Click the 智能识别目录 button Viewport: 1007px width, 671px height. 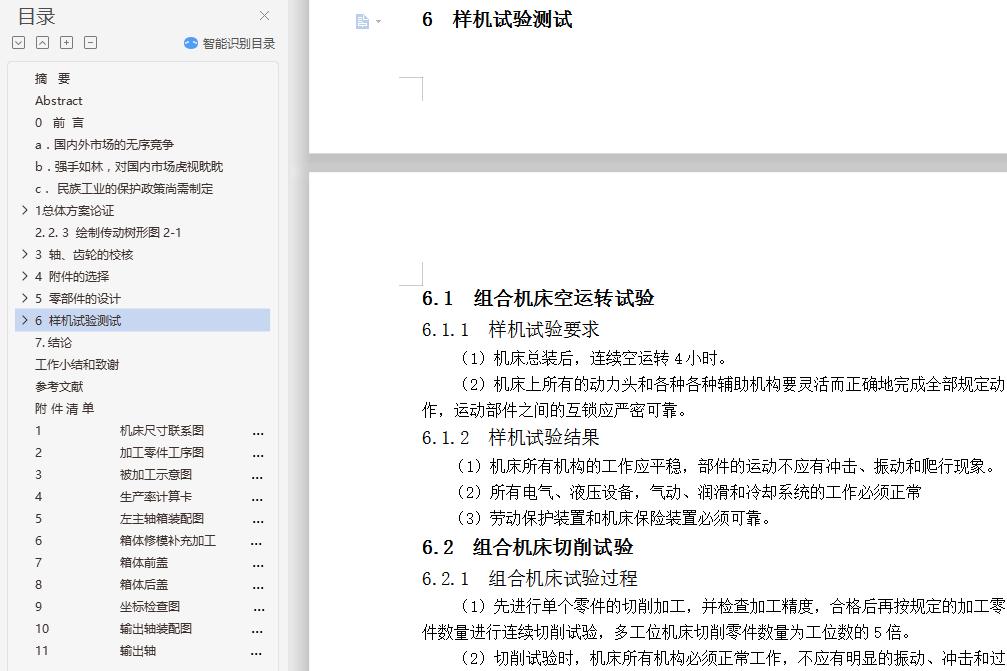tap(229, 44)
